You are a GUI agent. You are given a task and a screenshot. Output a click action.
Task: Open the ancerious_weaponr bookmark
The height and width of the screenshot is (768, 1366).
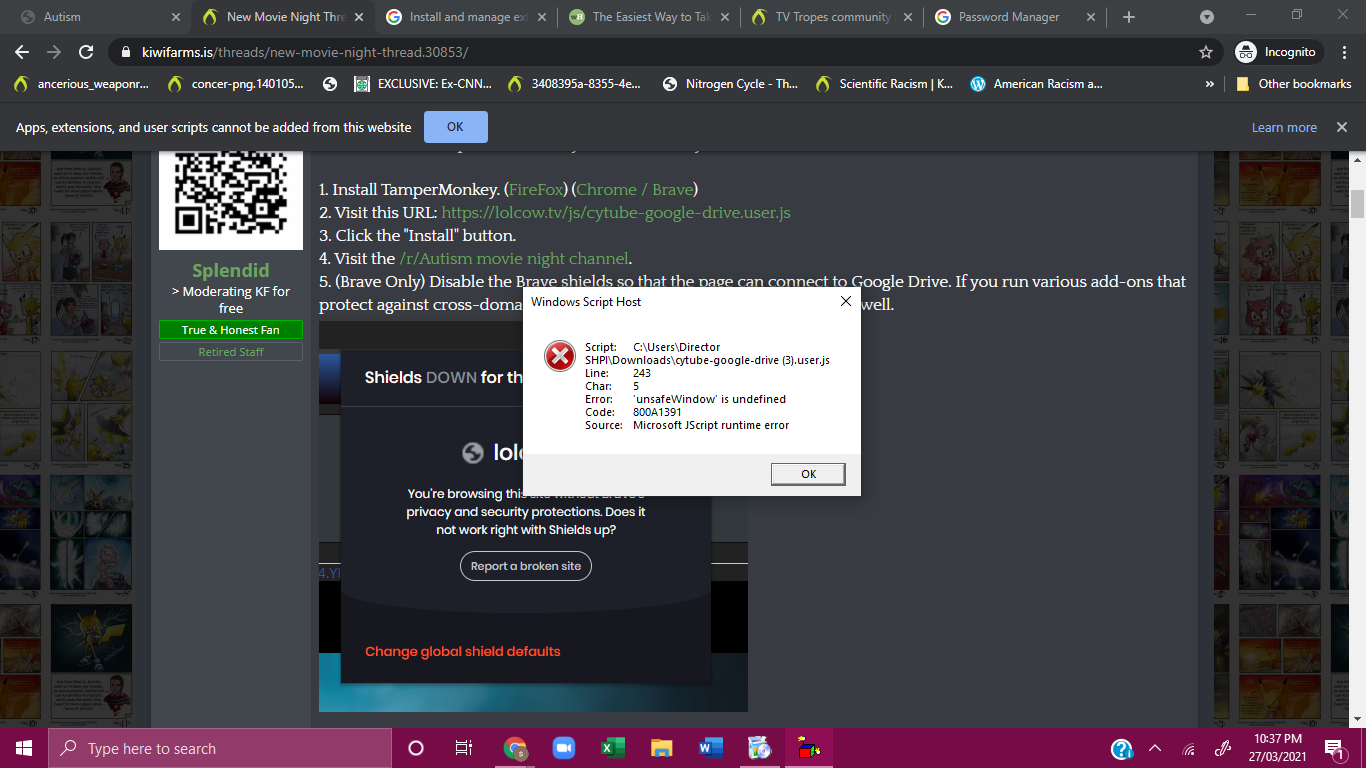point(81,84)
